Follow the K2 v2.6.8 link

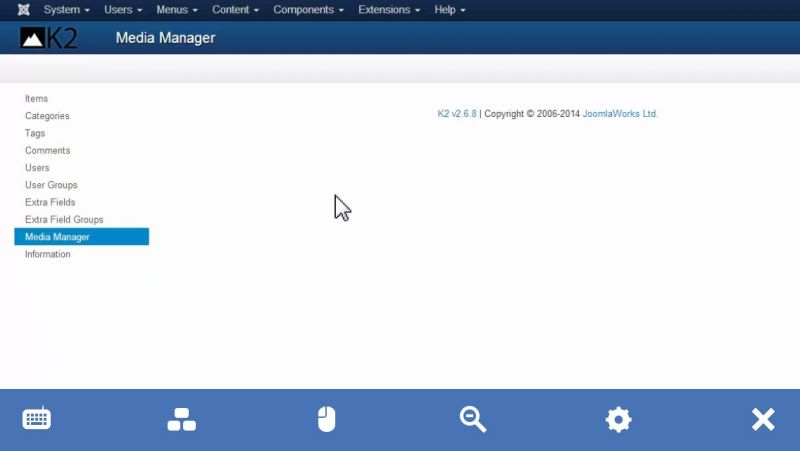coord(457,114)
